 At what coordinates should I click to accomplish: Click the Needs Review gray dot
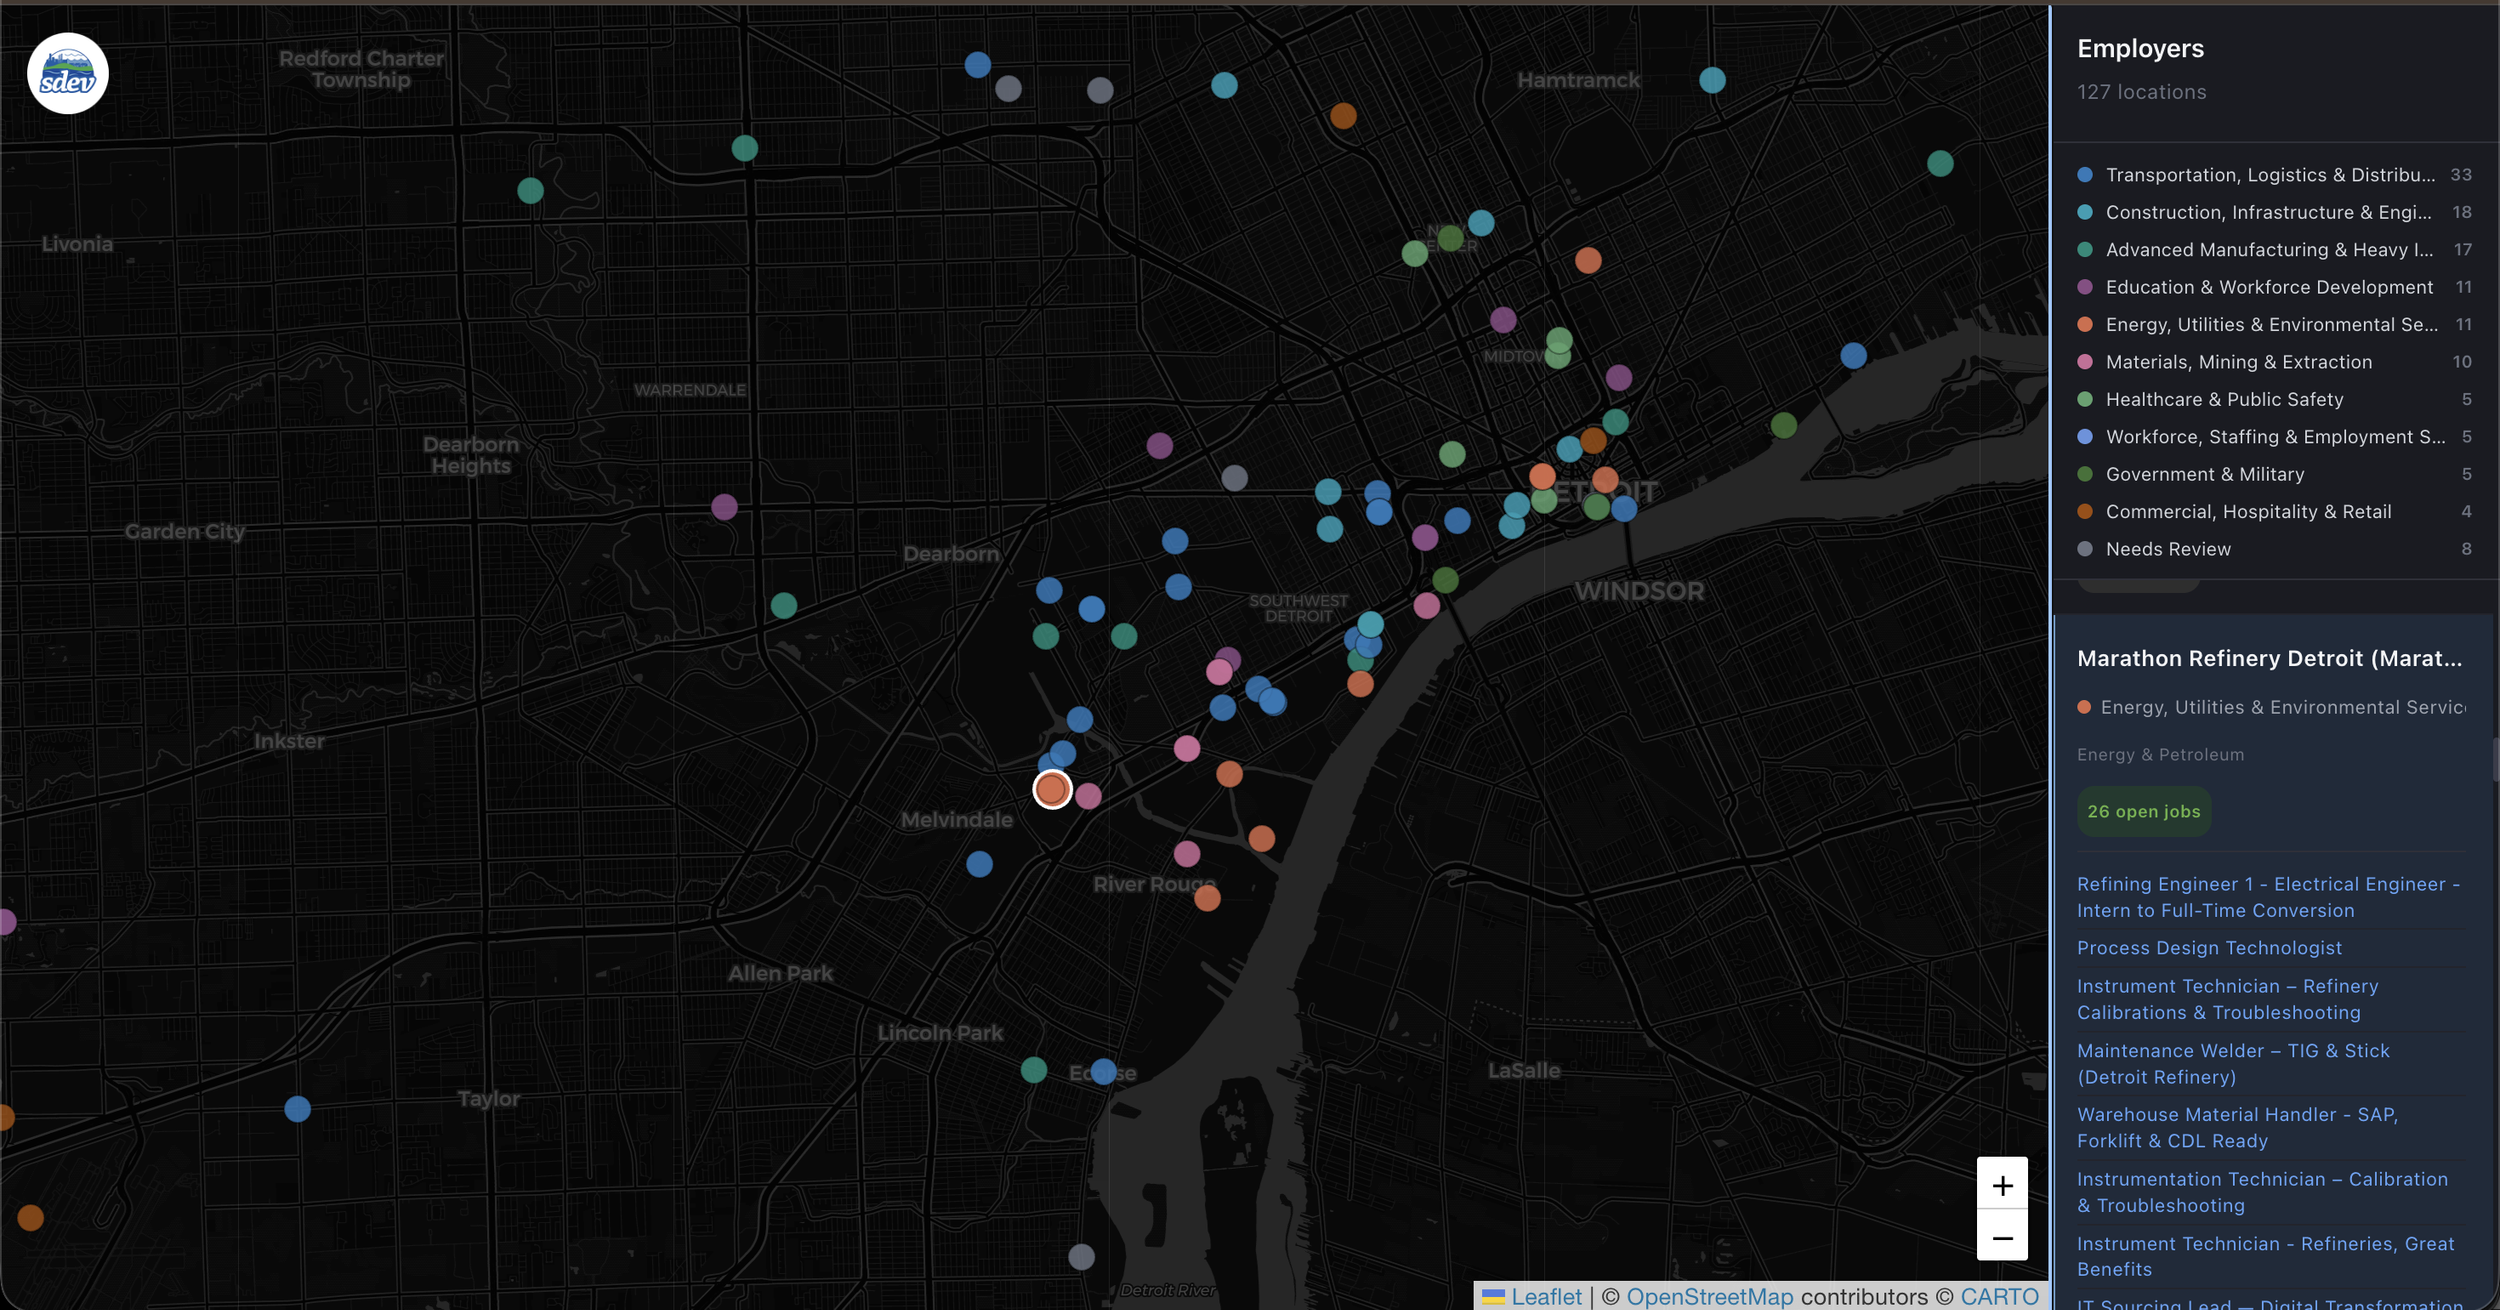(x=2085, y=549)
